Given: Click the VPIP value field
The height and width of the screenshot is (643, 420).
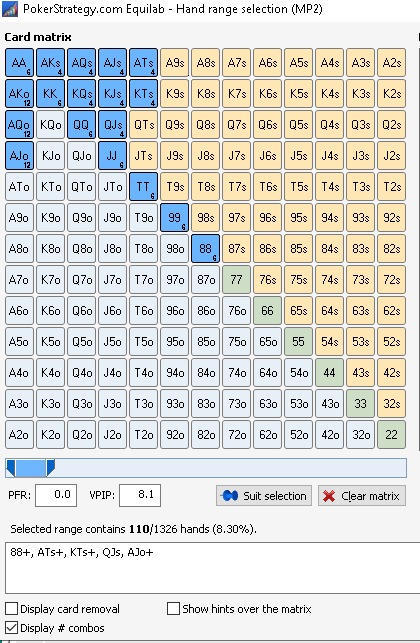Looking at the screenshot, I should tap(140, 495).
